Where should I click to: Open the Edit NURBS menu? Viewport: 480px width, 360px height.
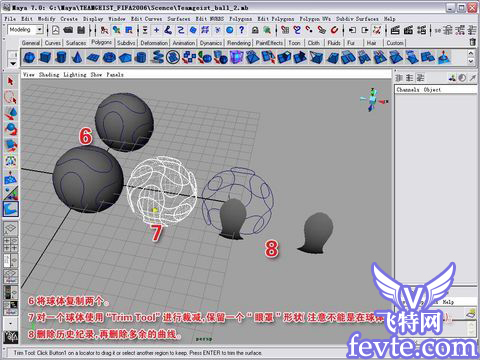tap(209, 19)
